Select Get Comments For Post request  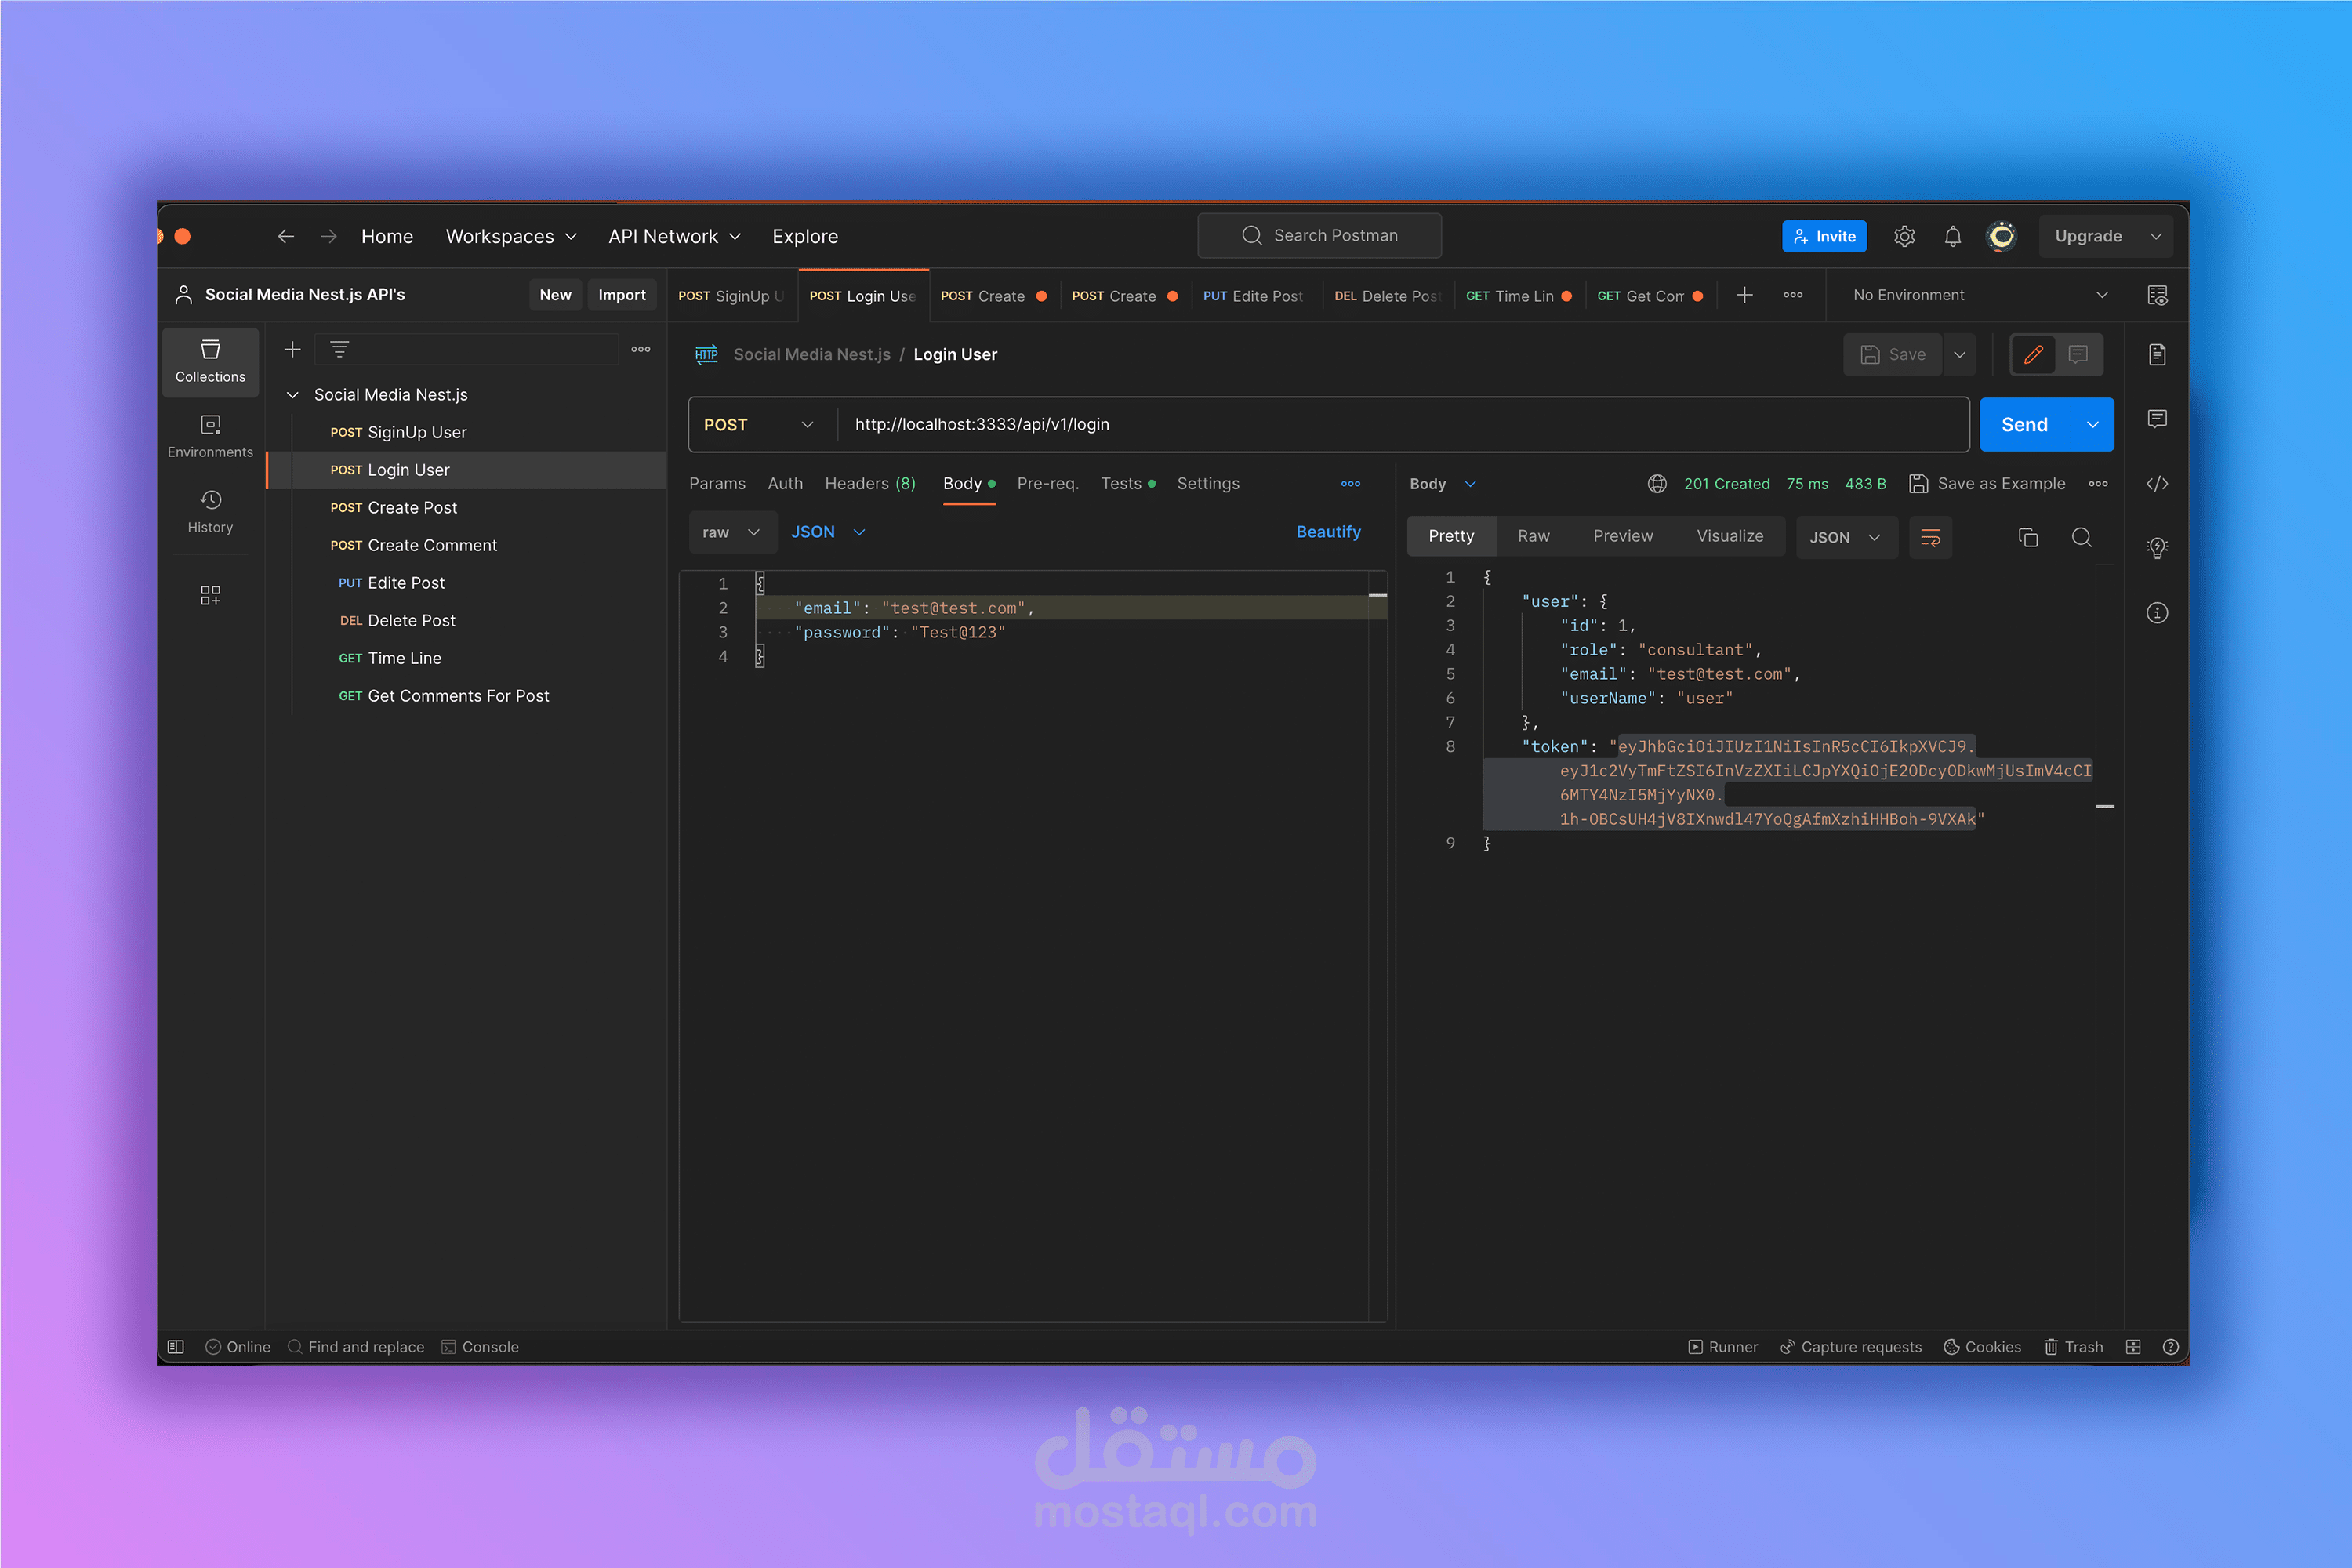[x=457, y=696]
